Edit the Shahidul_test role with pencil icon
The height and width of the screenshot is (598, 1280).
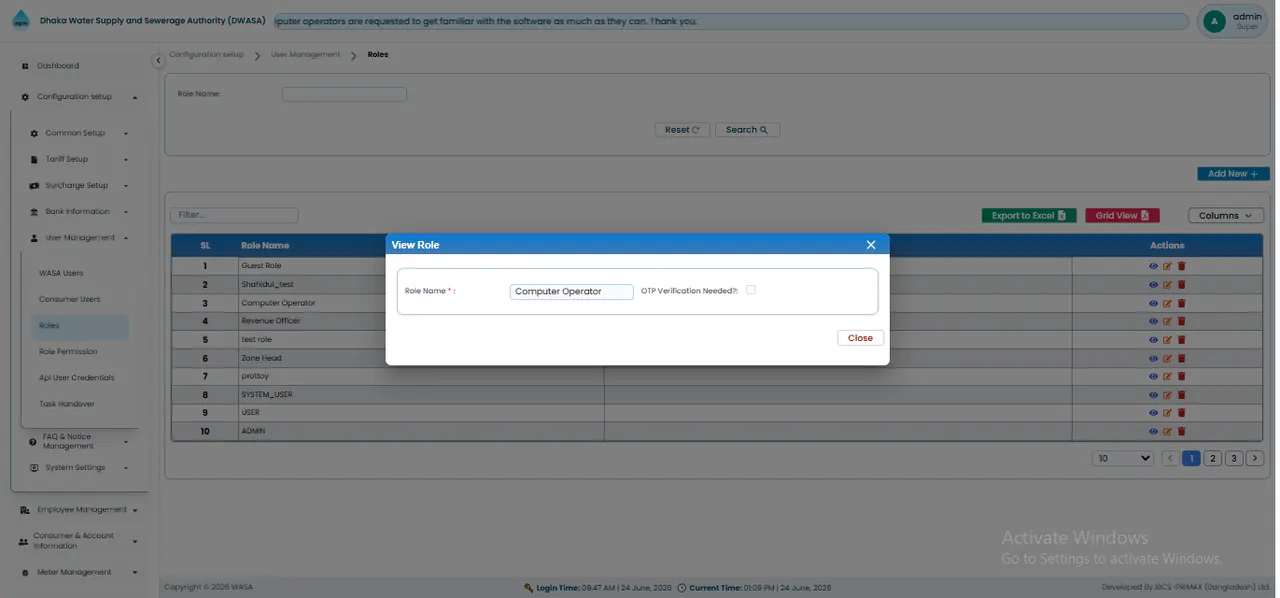click(1167, 285)
